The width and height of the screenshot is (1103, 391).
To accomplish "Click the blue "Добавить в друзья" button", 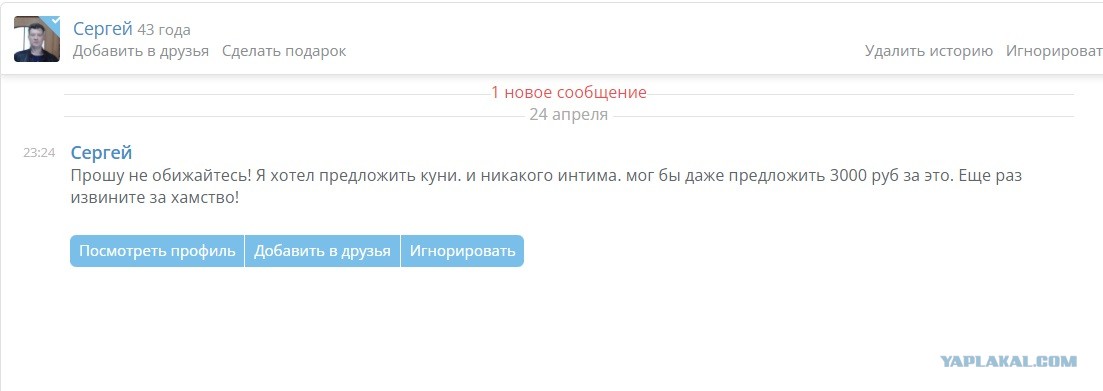I will click(322, 251).
